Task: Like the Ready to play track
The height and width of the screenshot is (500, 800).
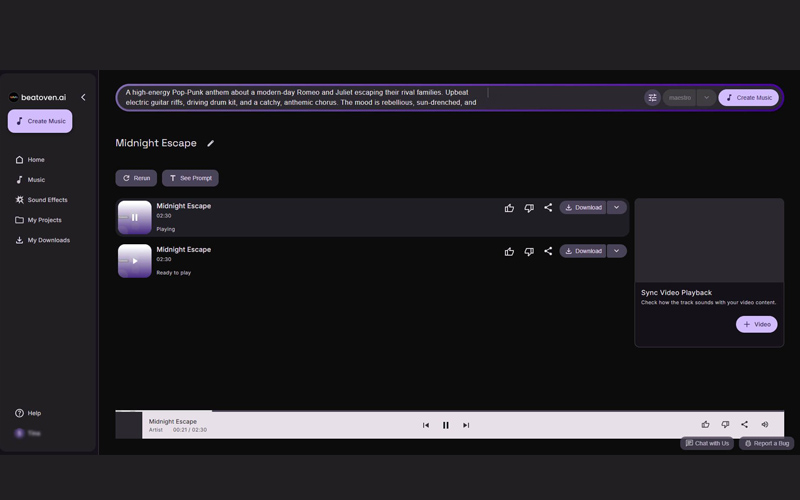Action: (x=509, y=251)
